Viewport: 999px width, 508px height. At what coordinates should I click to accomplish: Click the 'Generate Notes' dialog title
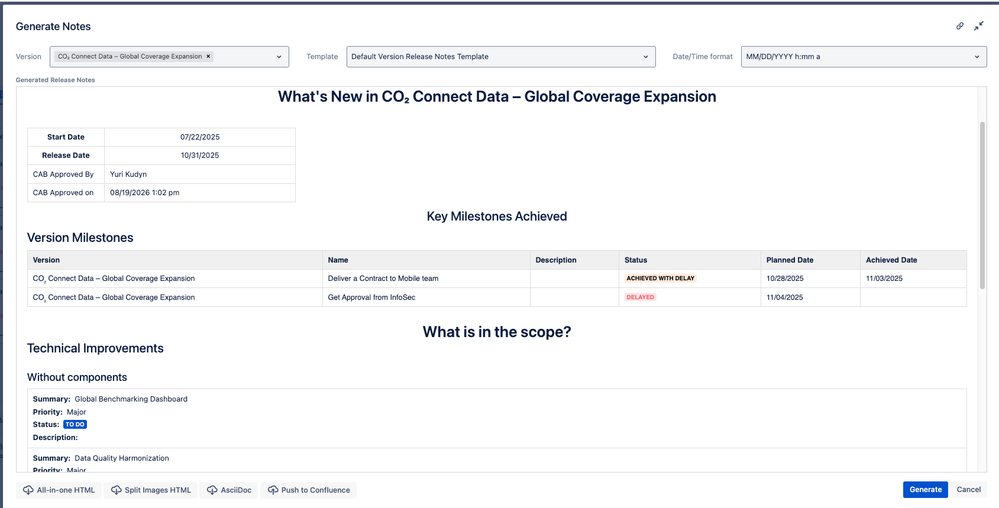53,26
